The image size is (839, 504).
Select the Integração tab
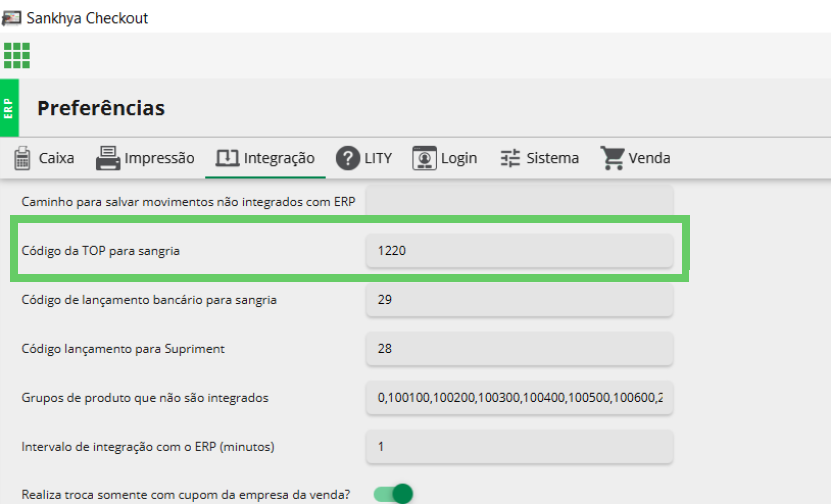265,158
